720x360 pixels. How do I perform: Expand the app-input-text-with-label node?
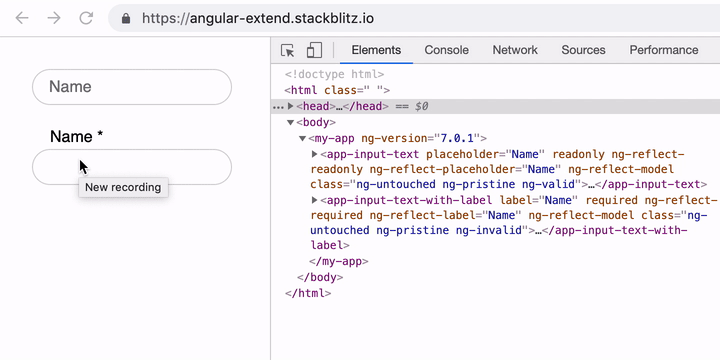[315, 200]
